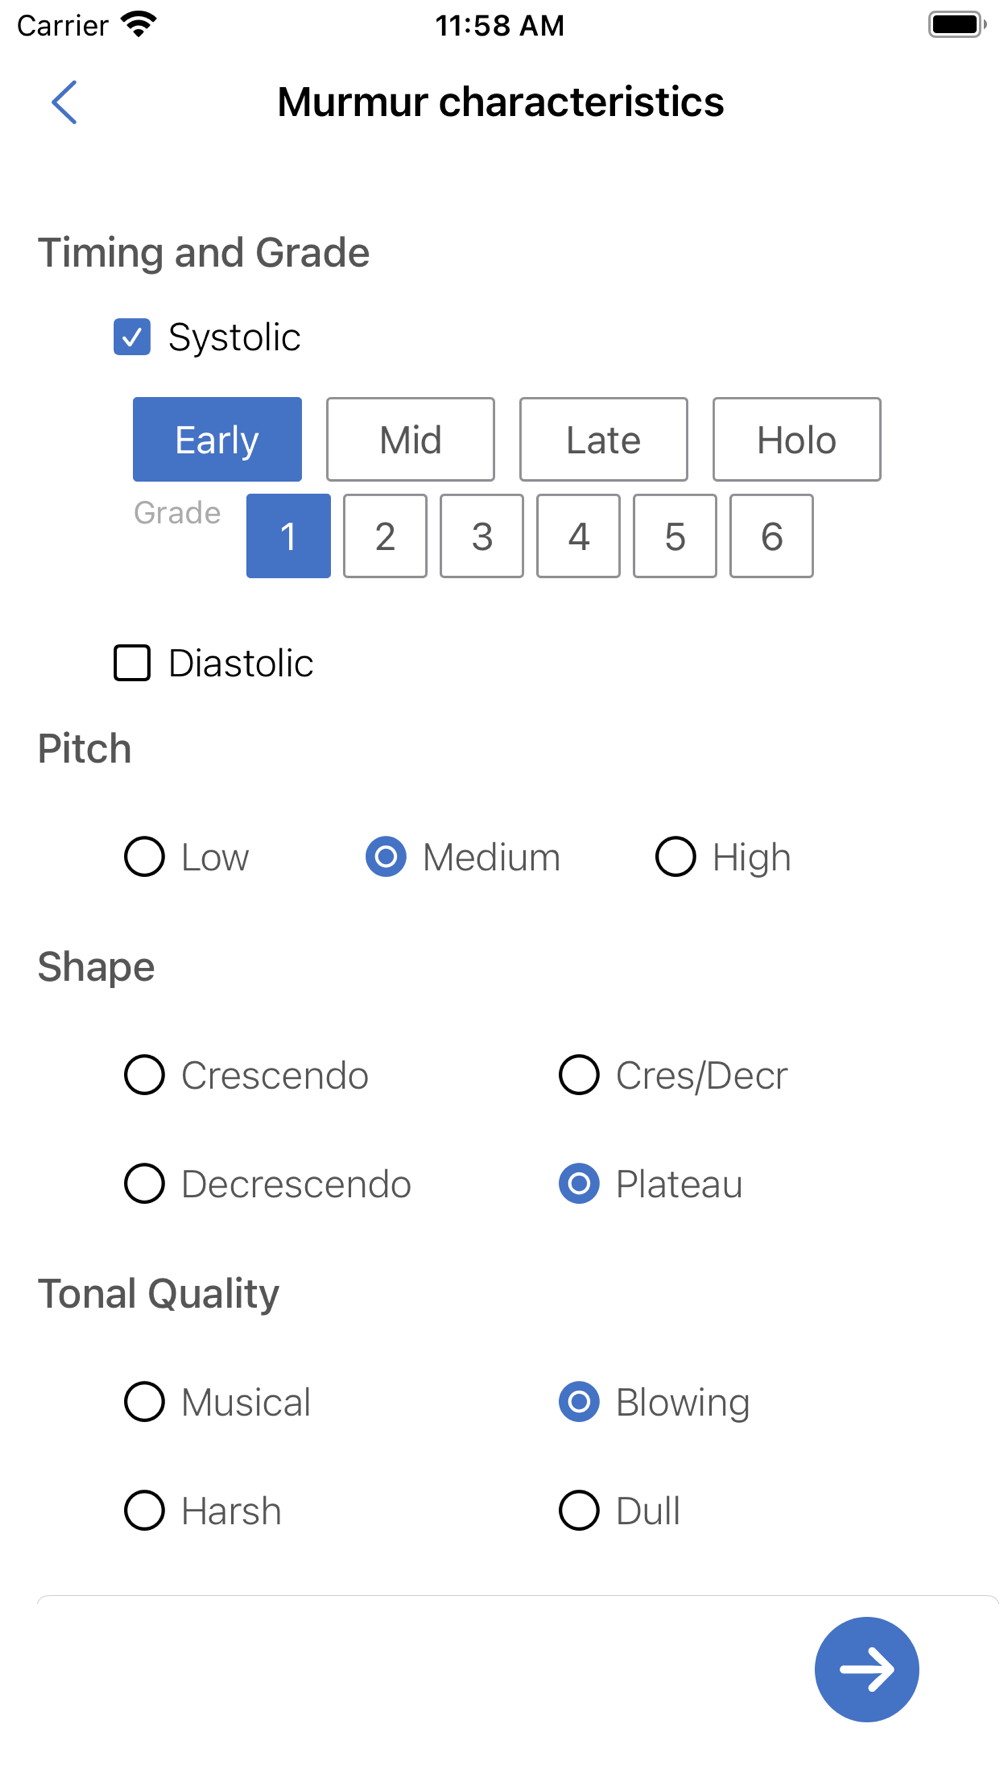The image size is (1000, 1778).
Task: Choose Holo systolic timing
Action: [x=796, y=440]
